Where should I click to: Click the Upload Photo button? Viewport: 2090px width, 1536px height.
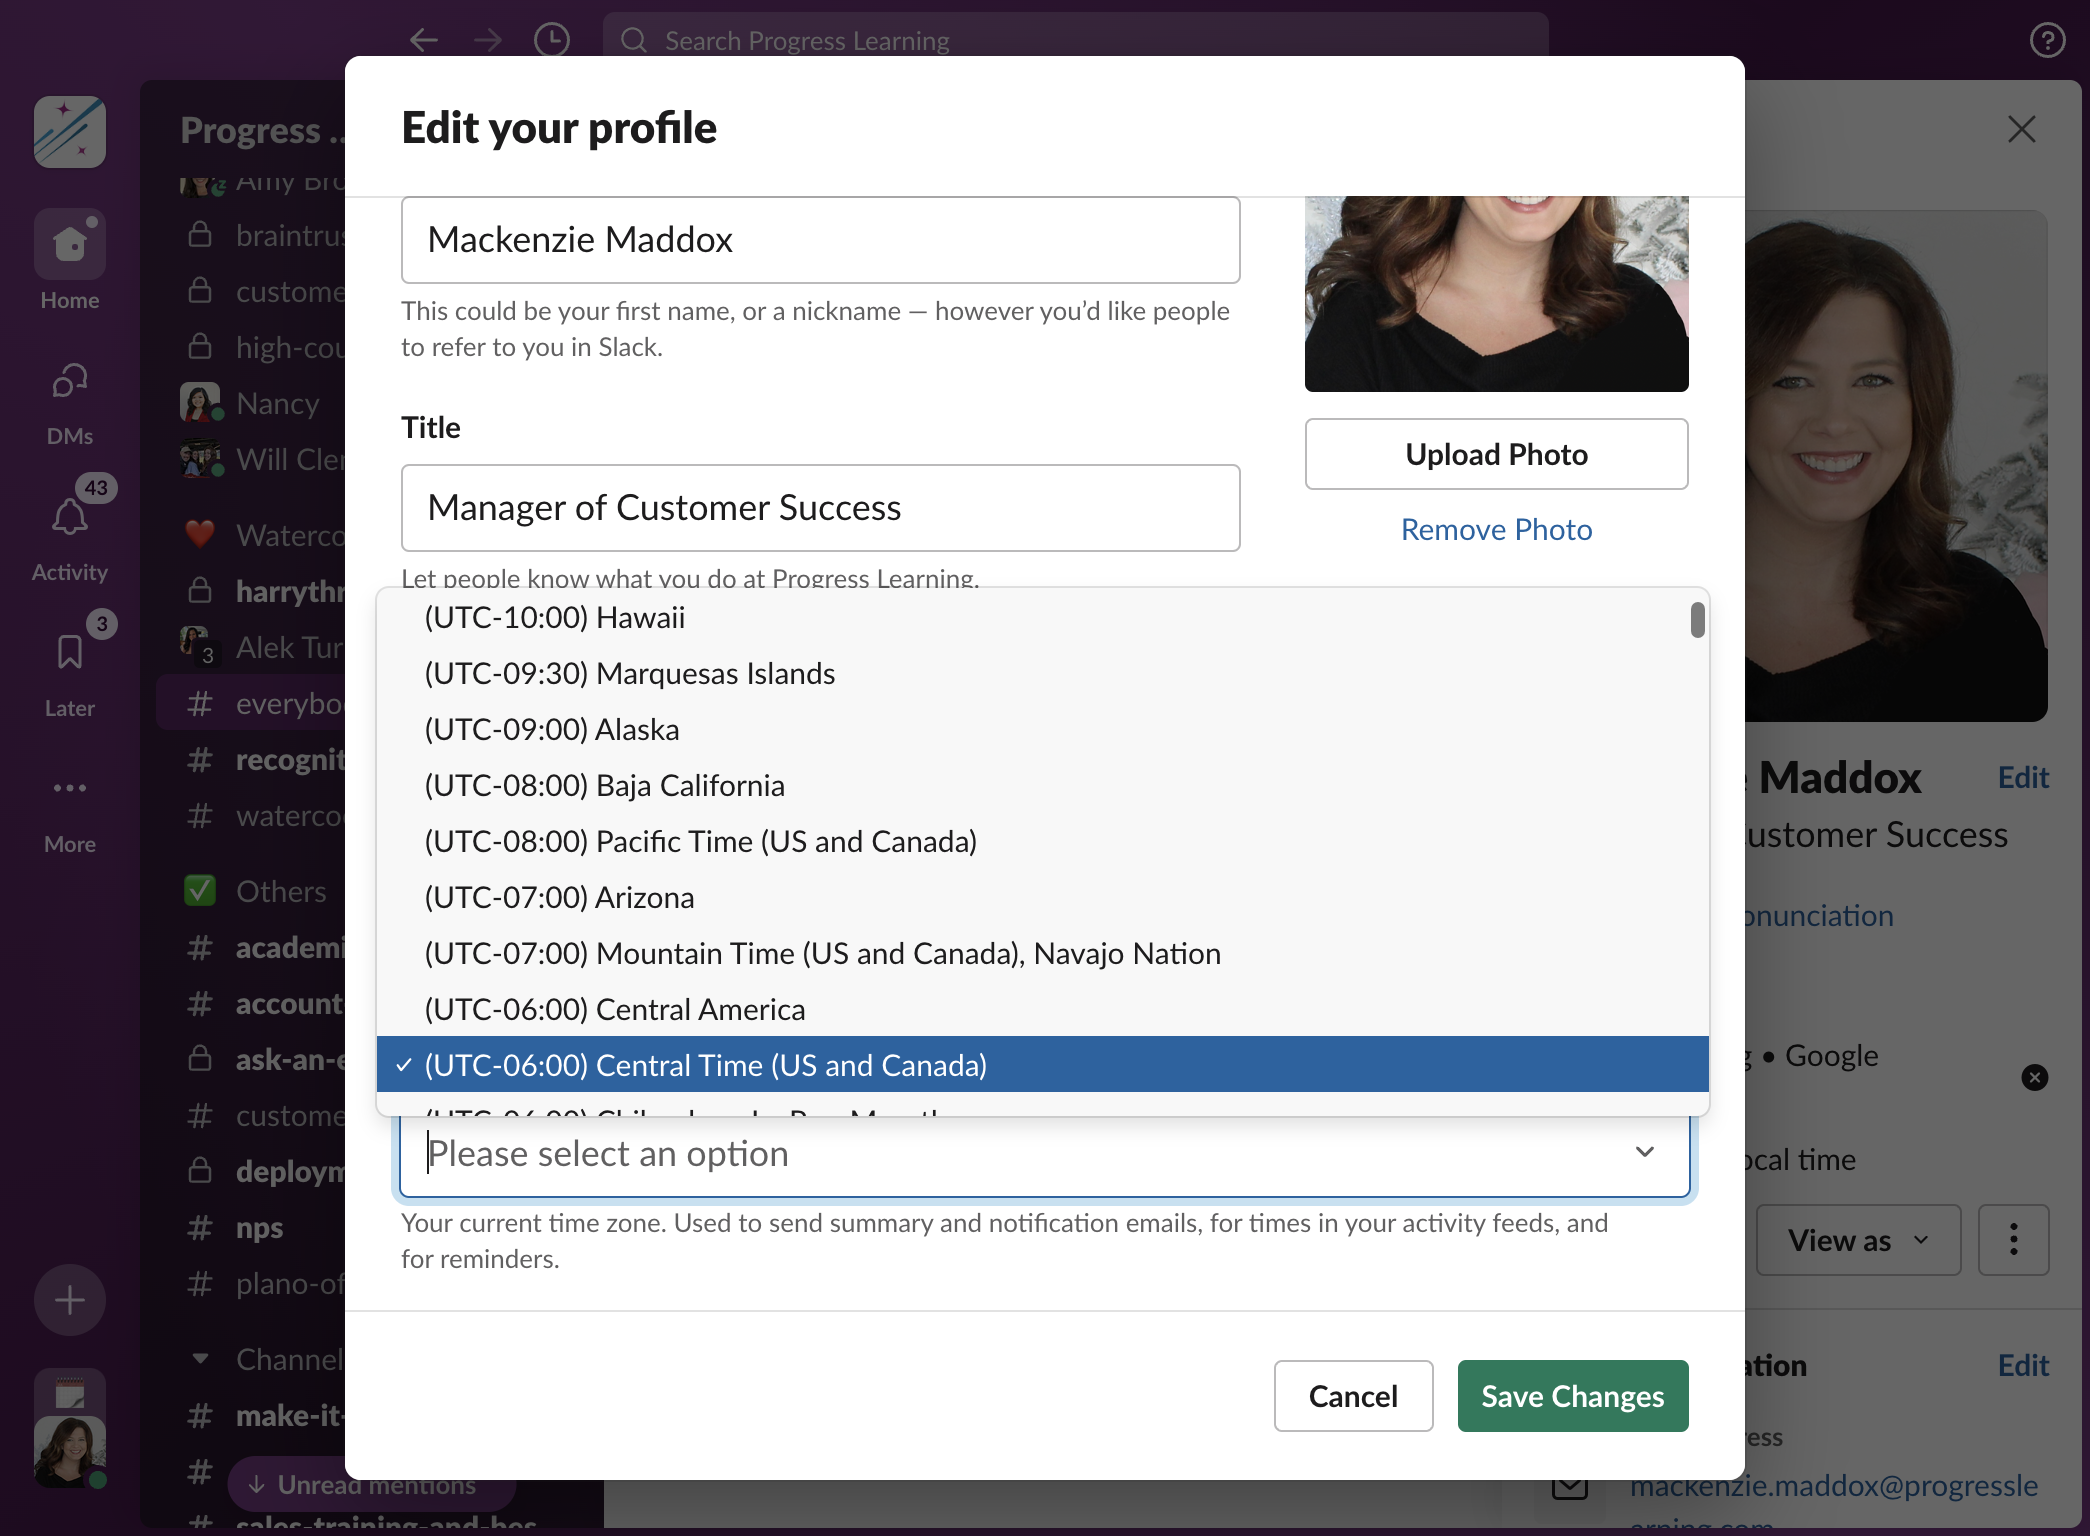click(x=1496, y=454)
